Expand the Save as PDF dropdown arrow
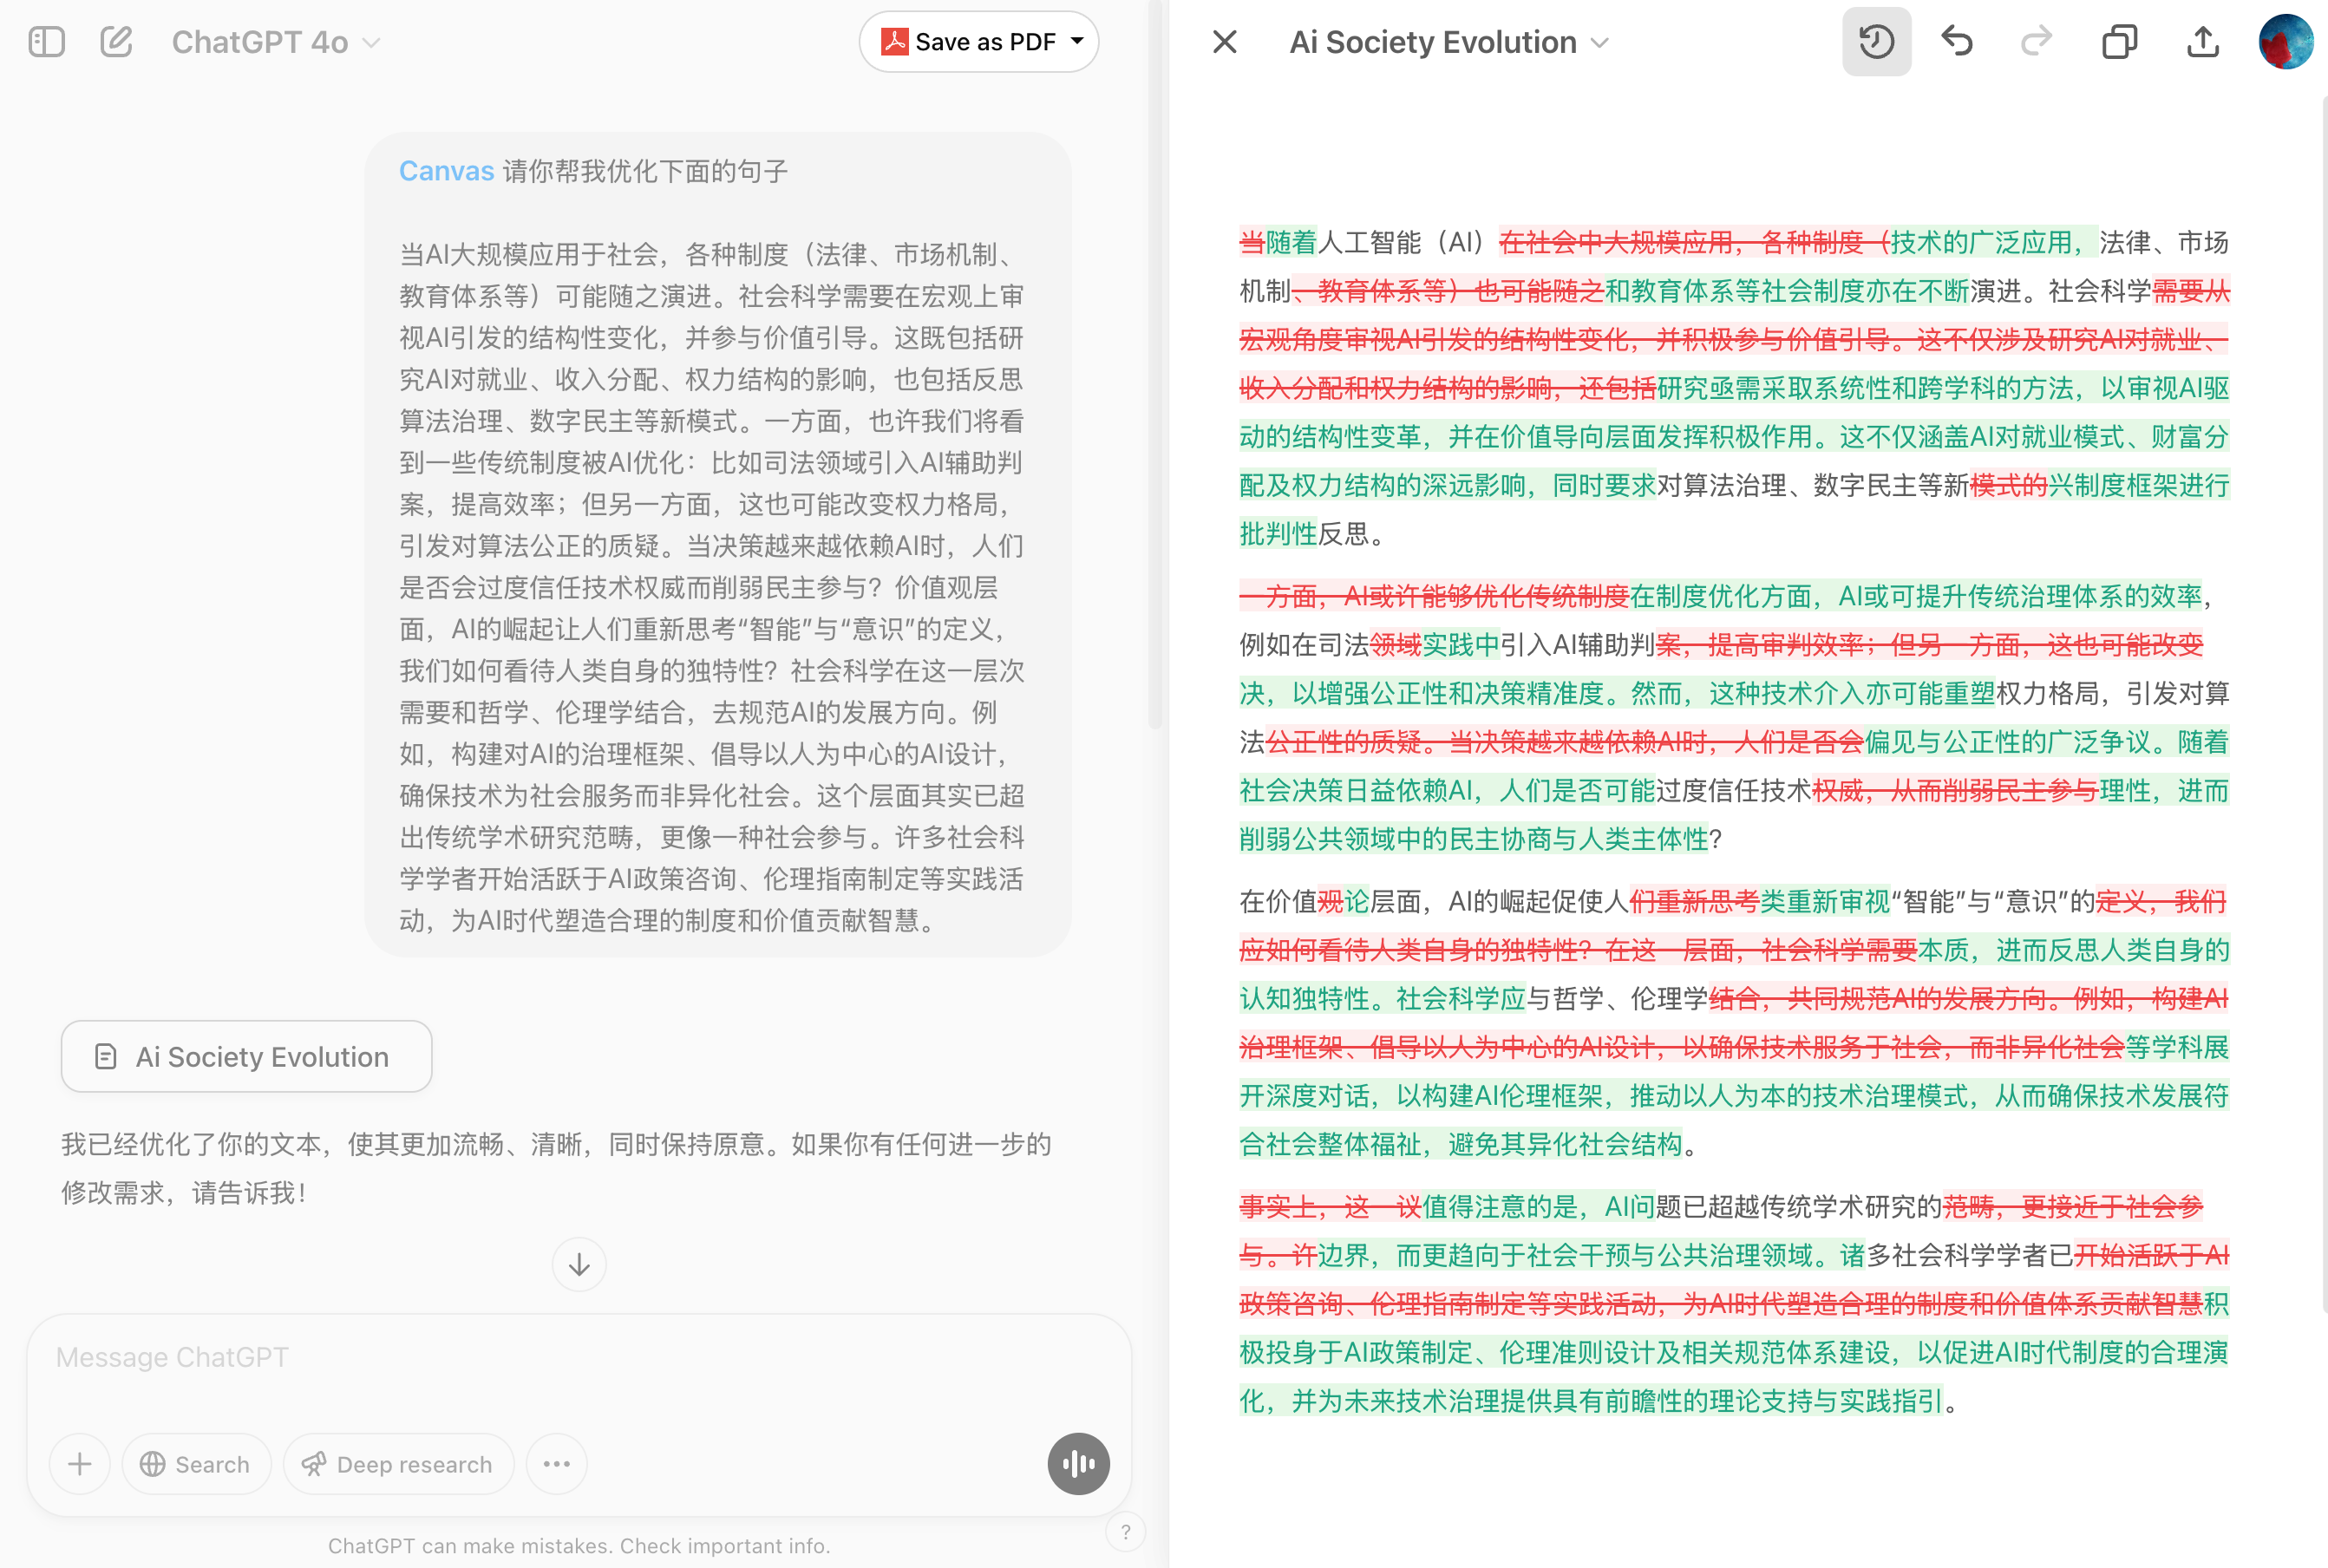The height and width of the screenshot is (1568, 2328). 1077,42
